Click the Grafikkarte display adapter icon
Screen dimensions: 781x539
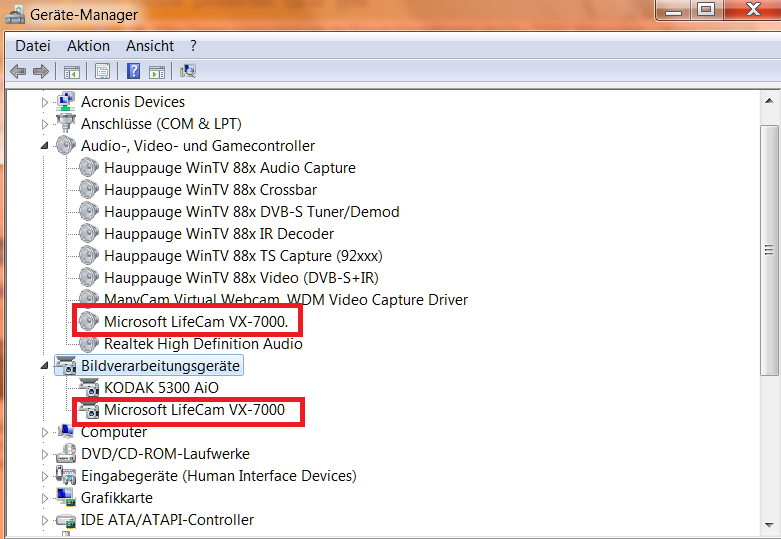[x=66, y=497]
